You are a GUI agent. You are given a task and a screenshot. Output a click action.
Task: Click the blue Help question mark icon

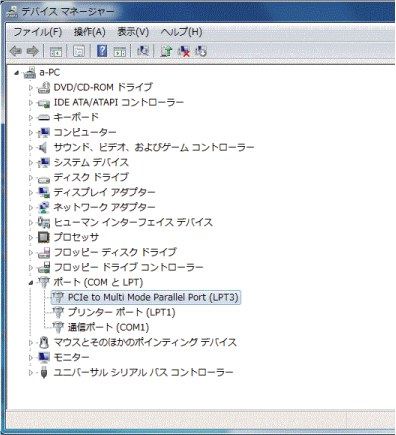[102, 51]
